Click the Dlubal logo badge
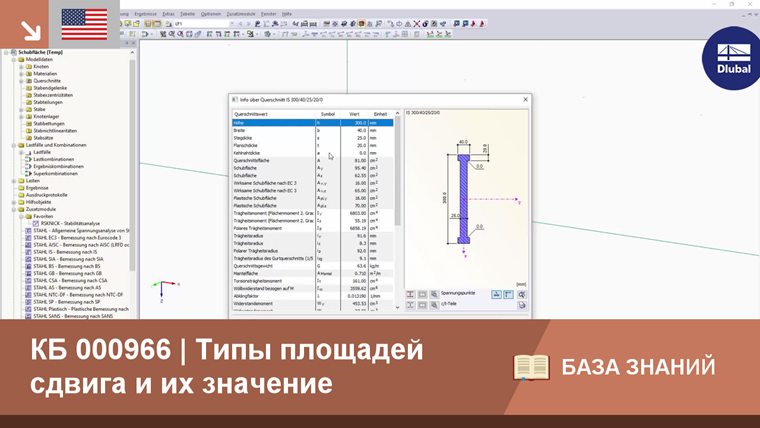 732,58
